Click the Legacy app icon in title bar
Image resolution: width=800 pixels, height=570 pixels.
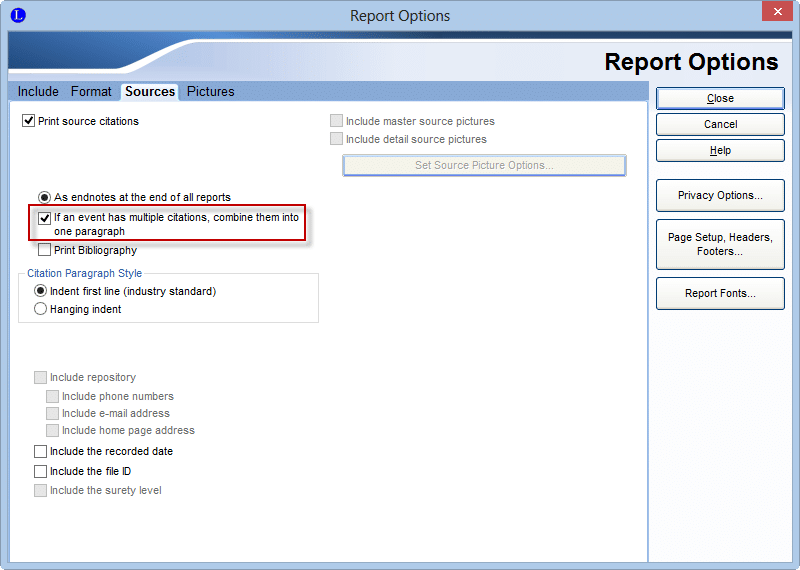pyautogui.click(x=18, y=15)
